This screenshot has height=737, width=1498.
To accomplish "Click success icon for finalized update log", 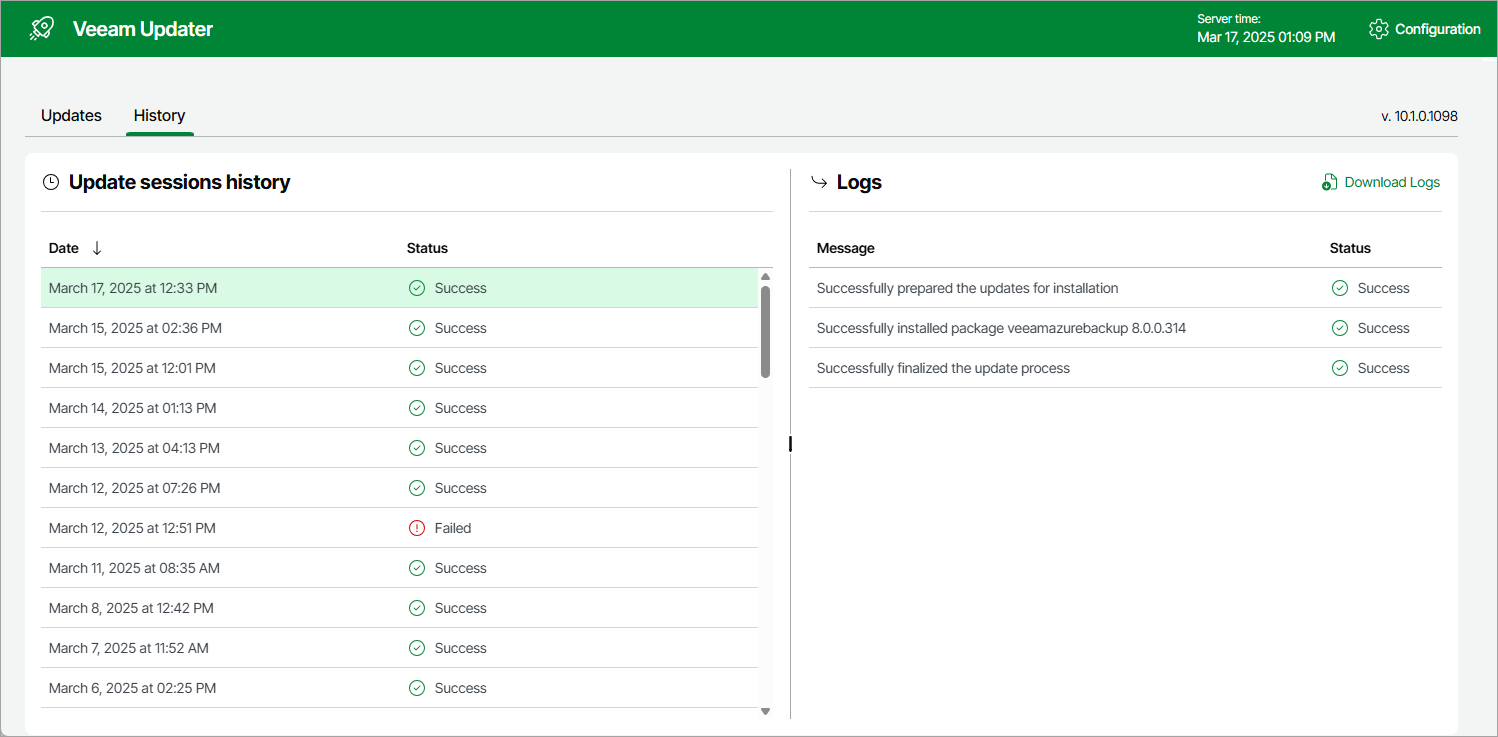I will click(x=1340, y=368).
